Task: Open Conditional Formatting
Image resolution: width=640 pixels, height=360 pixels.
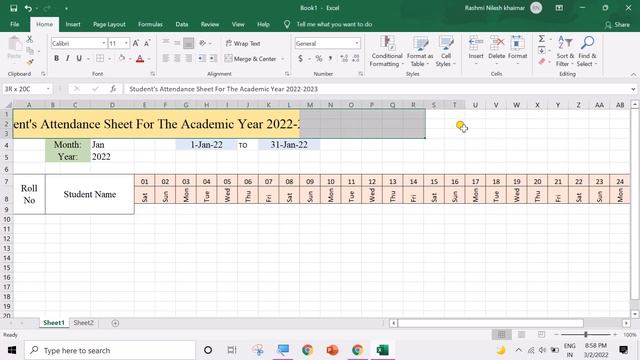Action: (x=387, y=51)
